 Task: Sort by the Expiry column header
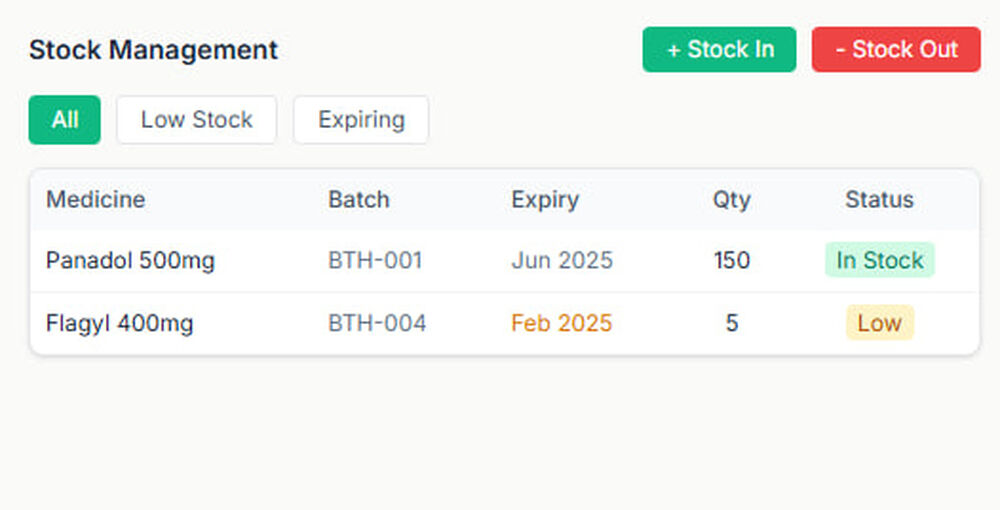545,199
